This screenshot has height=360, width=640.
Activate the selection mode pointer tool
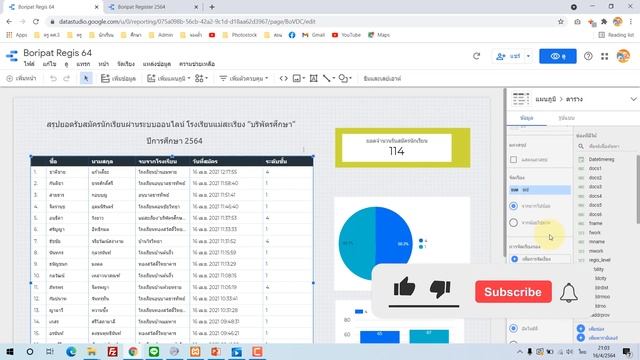[x=86, y=78]
